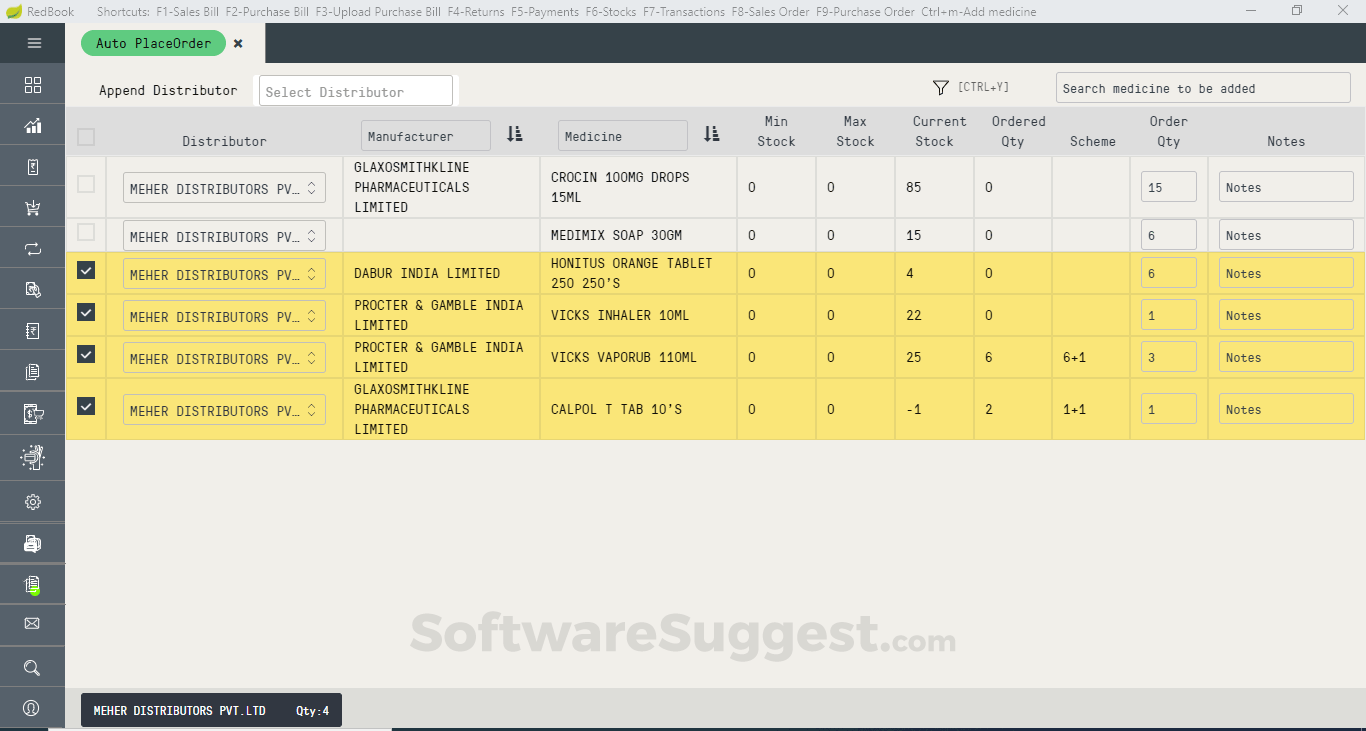The image size is (1366, 731).
Task: Click the shopping cart purchase icon
Action: pos(33,209)
